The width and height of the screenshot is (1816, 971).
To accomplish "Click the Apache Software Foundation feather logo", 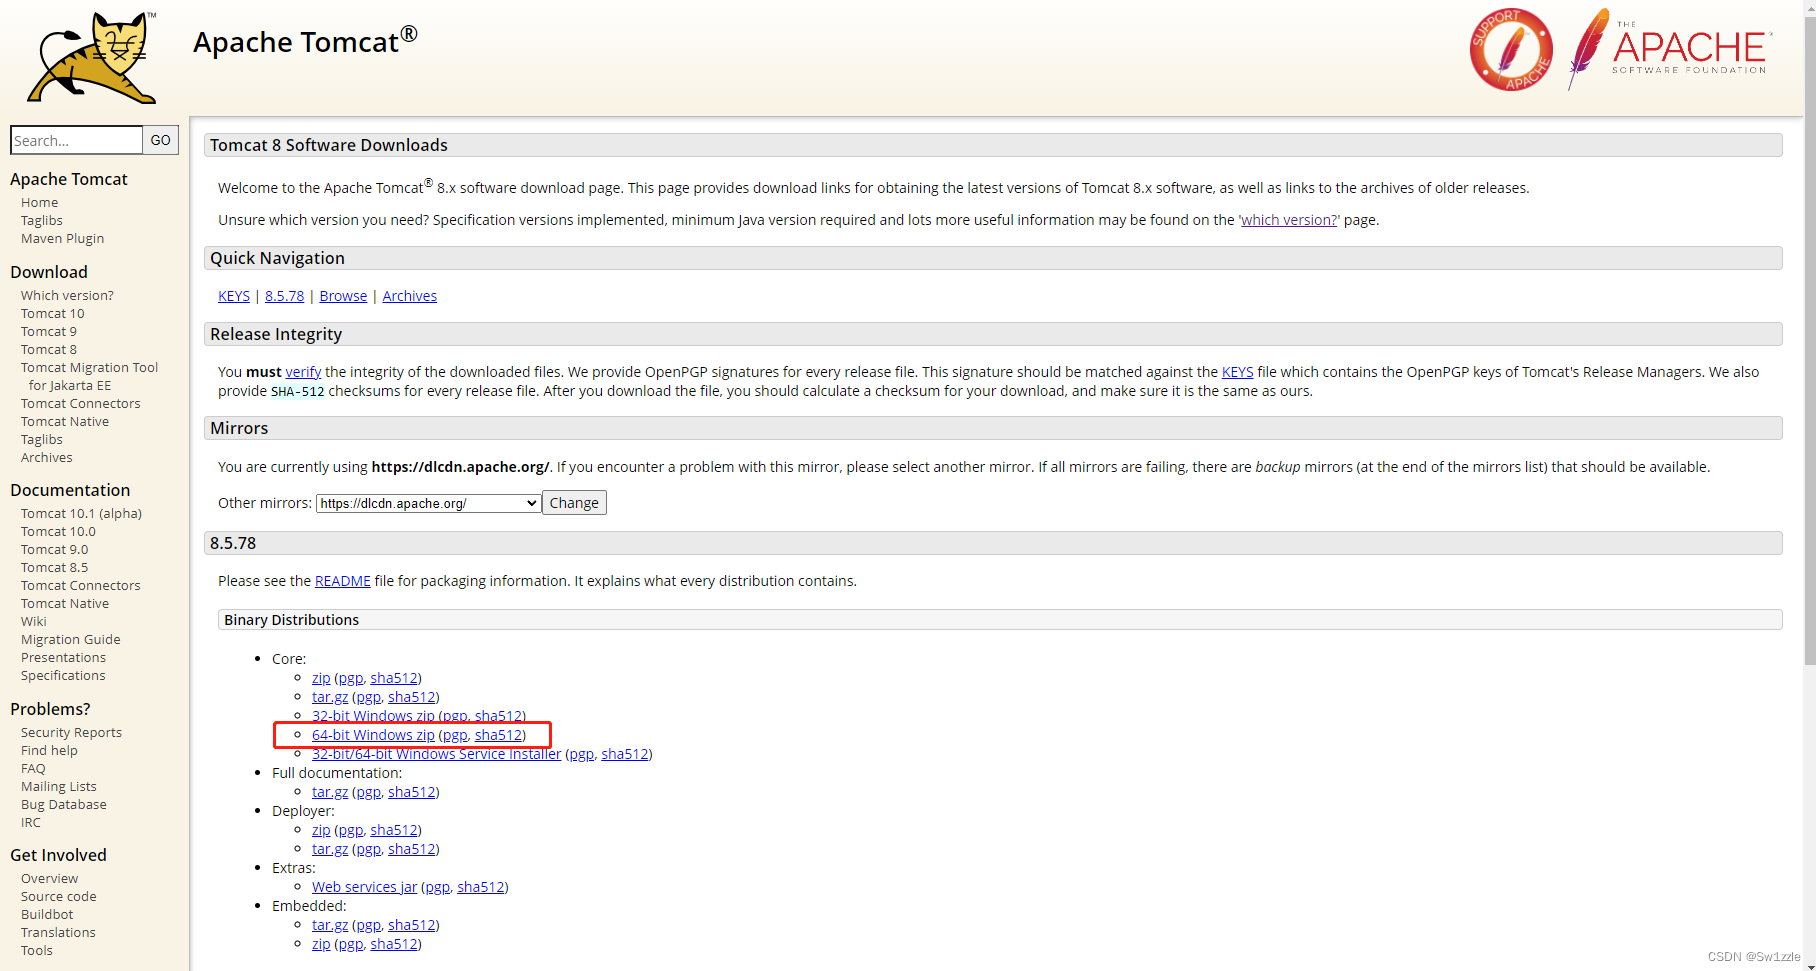I will coord(1669,49).
